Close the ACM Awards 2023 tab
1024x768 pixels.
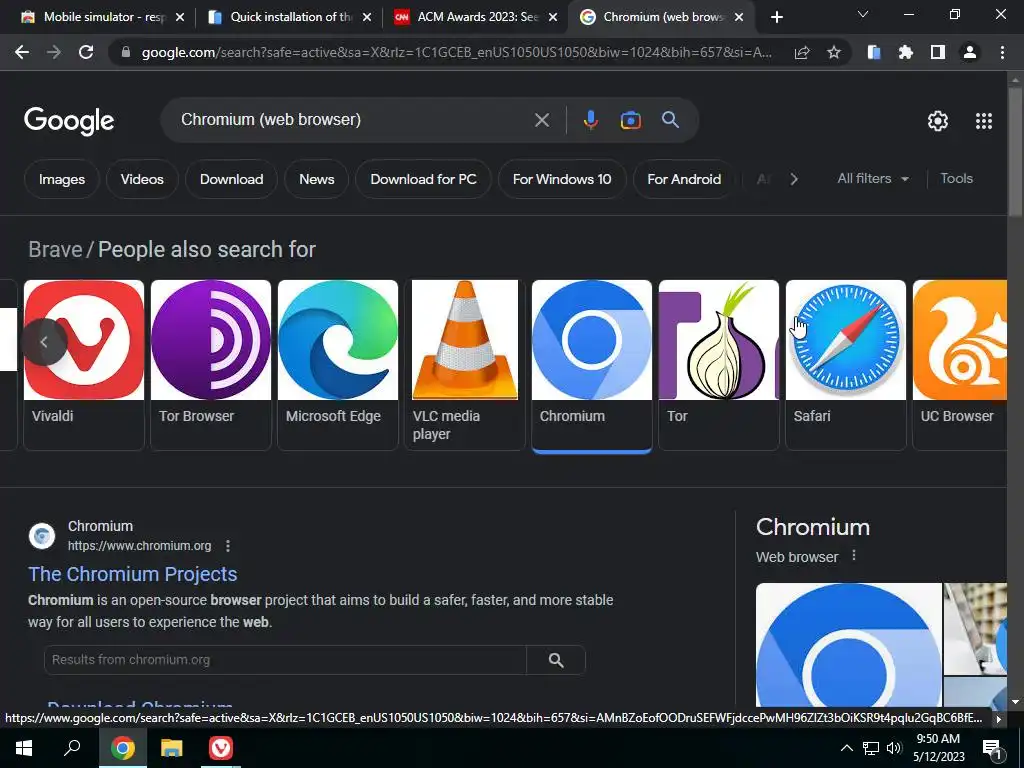click(x=553, y=17)
